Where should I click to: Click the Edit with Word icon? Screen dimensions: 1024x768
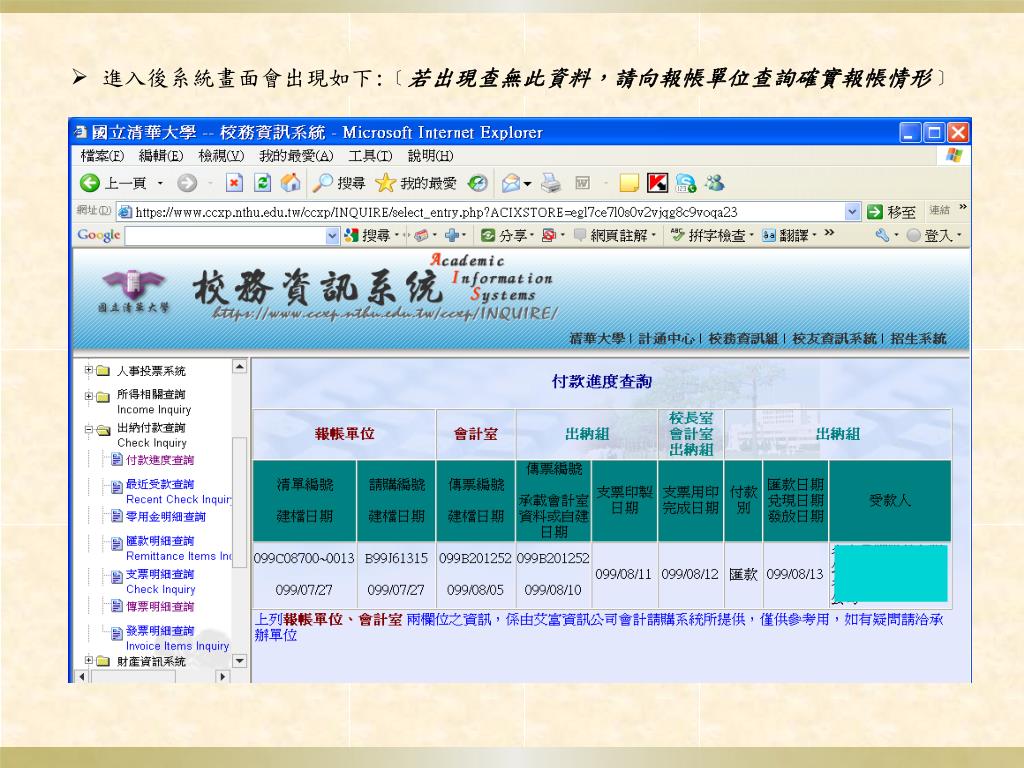click(583, 184)
